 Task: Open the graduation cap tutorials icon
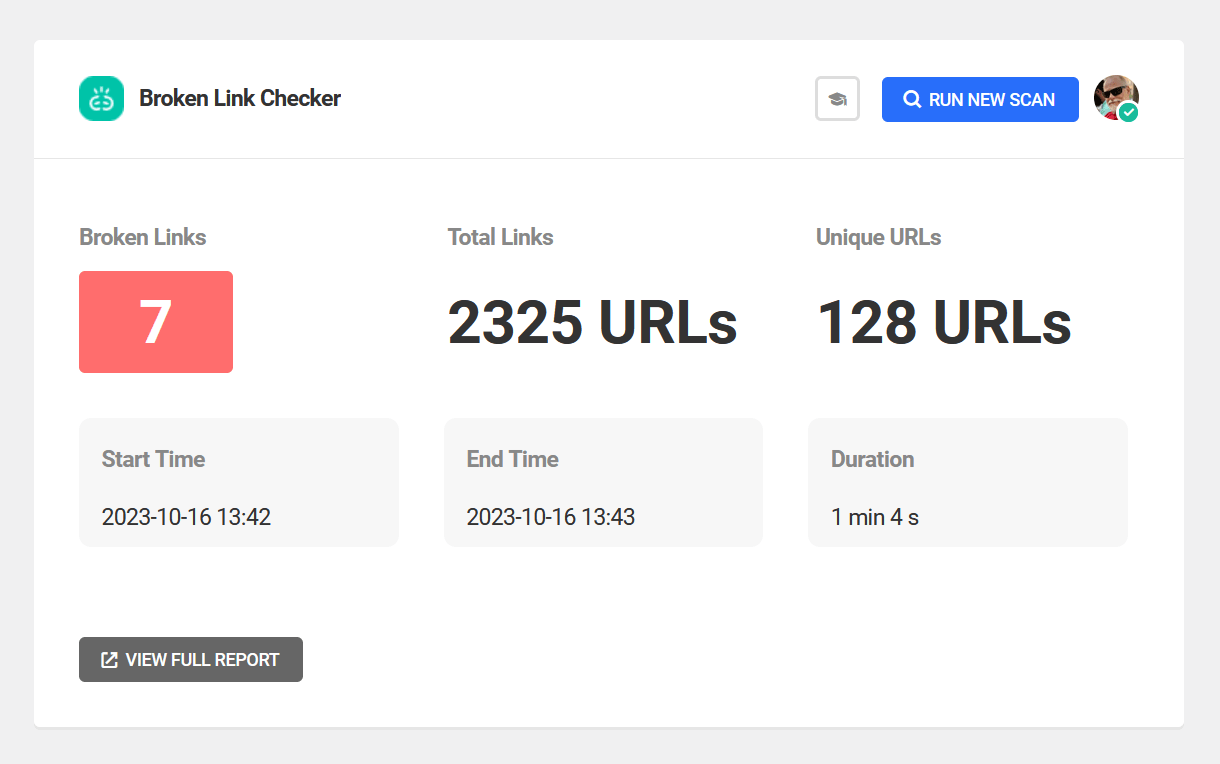pos(837,99)
